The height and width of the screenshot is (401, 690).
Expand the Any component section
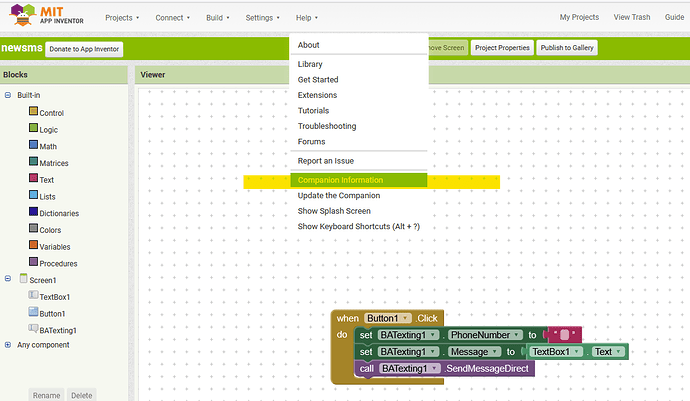pyautogui.click(x=8, y=345)
